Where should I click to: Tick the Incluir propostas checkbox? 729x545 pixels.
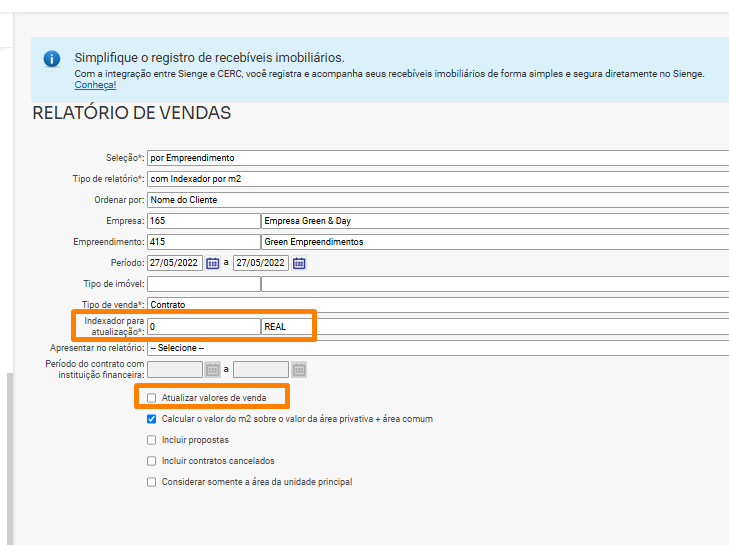(x=152, y=440)
